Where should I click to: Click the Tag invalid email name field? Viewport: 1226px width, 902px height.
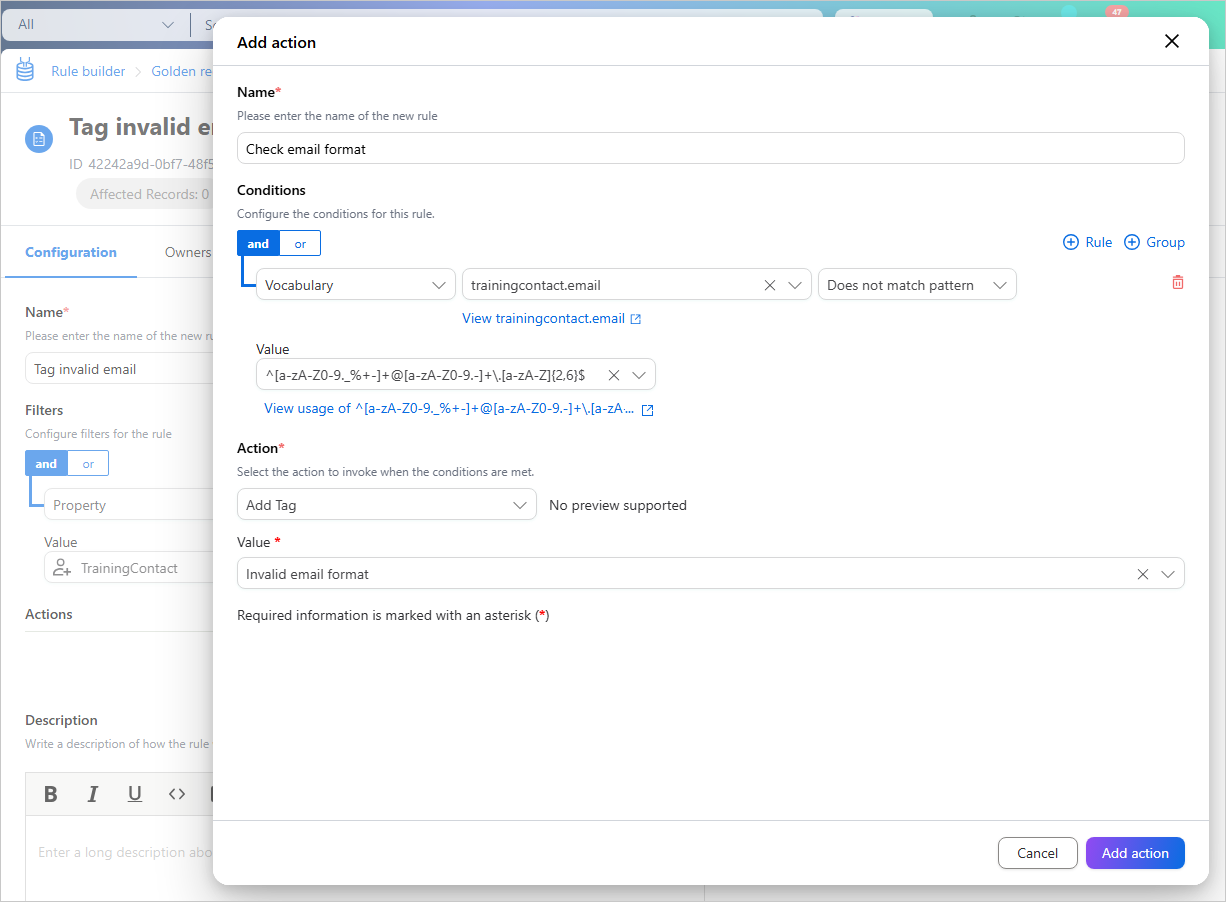pos(119,369)
